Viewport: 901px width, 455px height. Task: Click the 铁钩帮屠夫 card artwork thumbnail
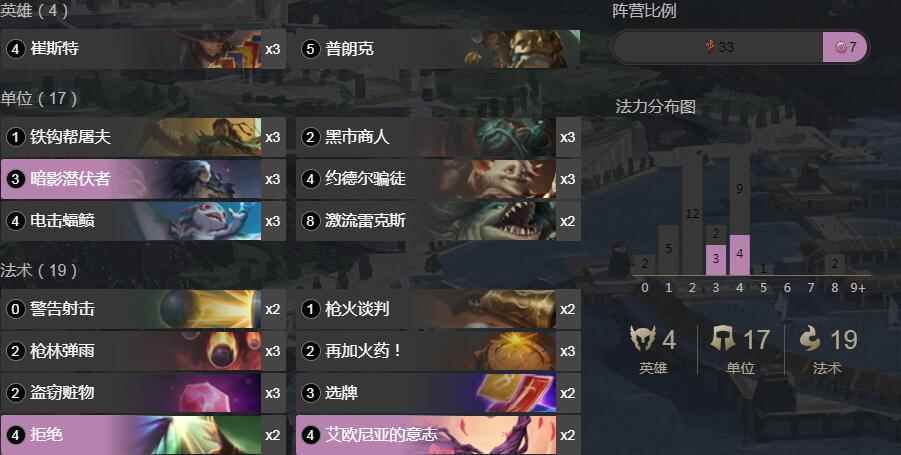(x=201, y=137)
